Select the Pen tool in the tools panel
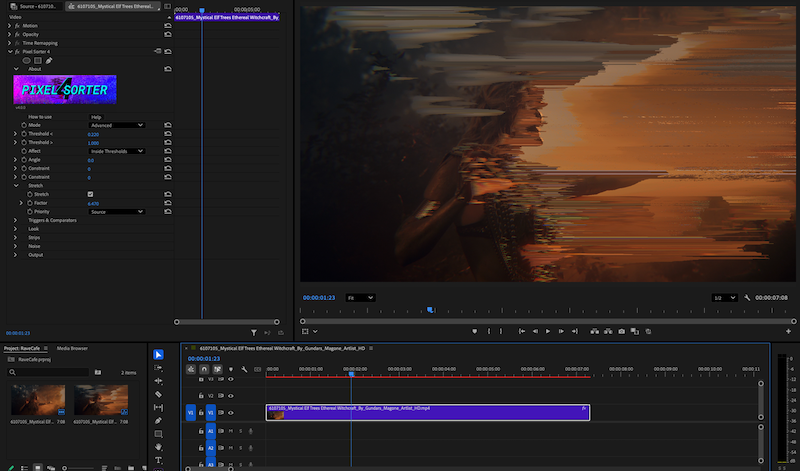 click(x=158, y=420)
